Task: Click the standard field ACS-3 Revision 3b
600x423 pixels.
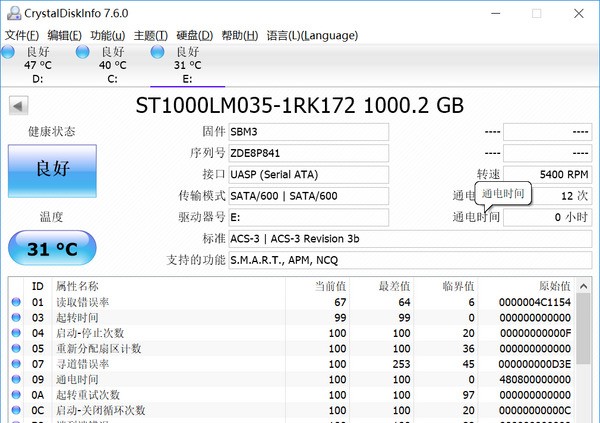Action: click(x=410, y=239)
